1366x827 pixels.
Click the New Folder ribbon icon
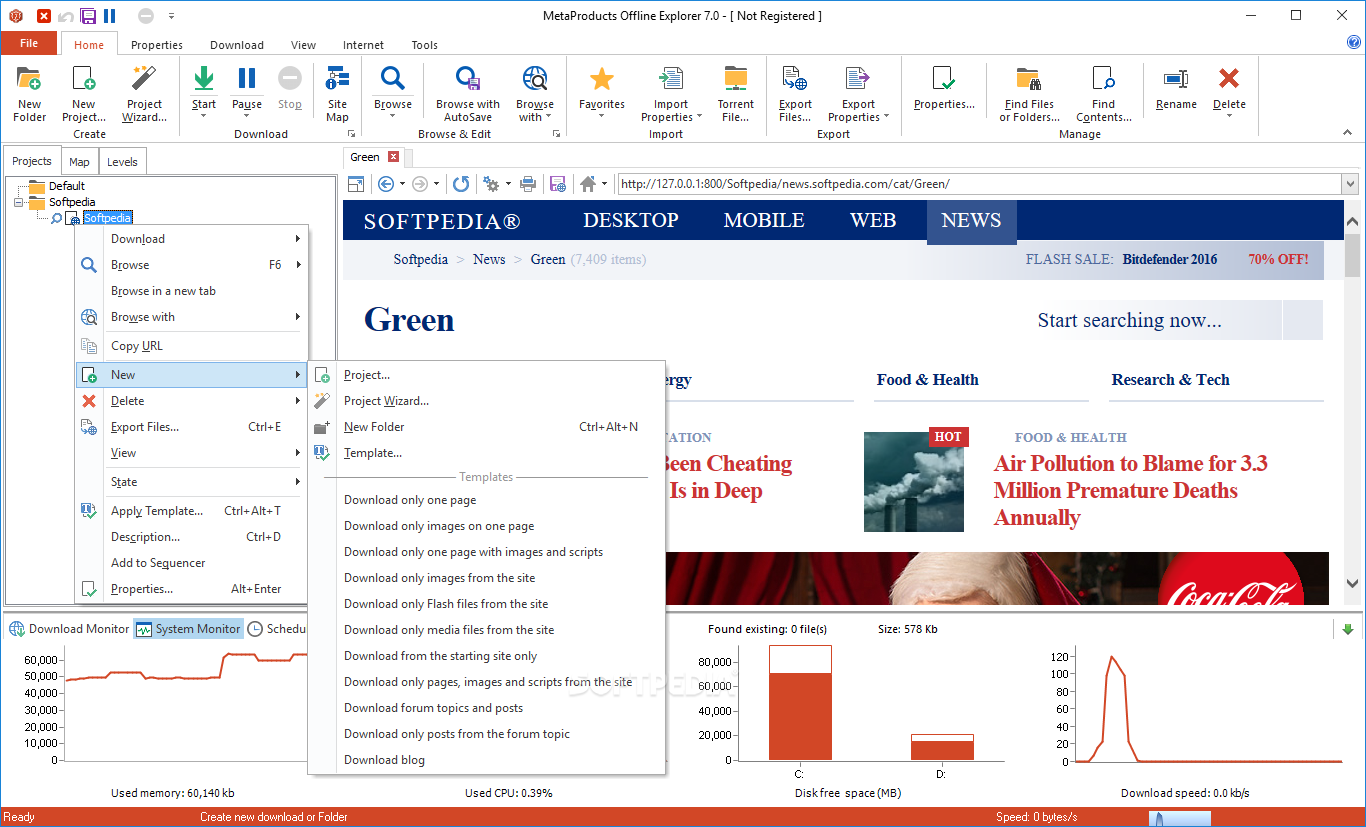[29, 80]
